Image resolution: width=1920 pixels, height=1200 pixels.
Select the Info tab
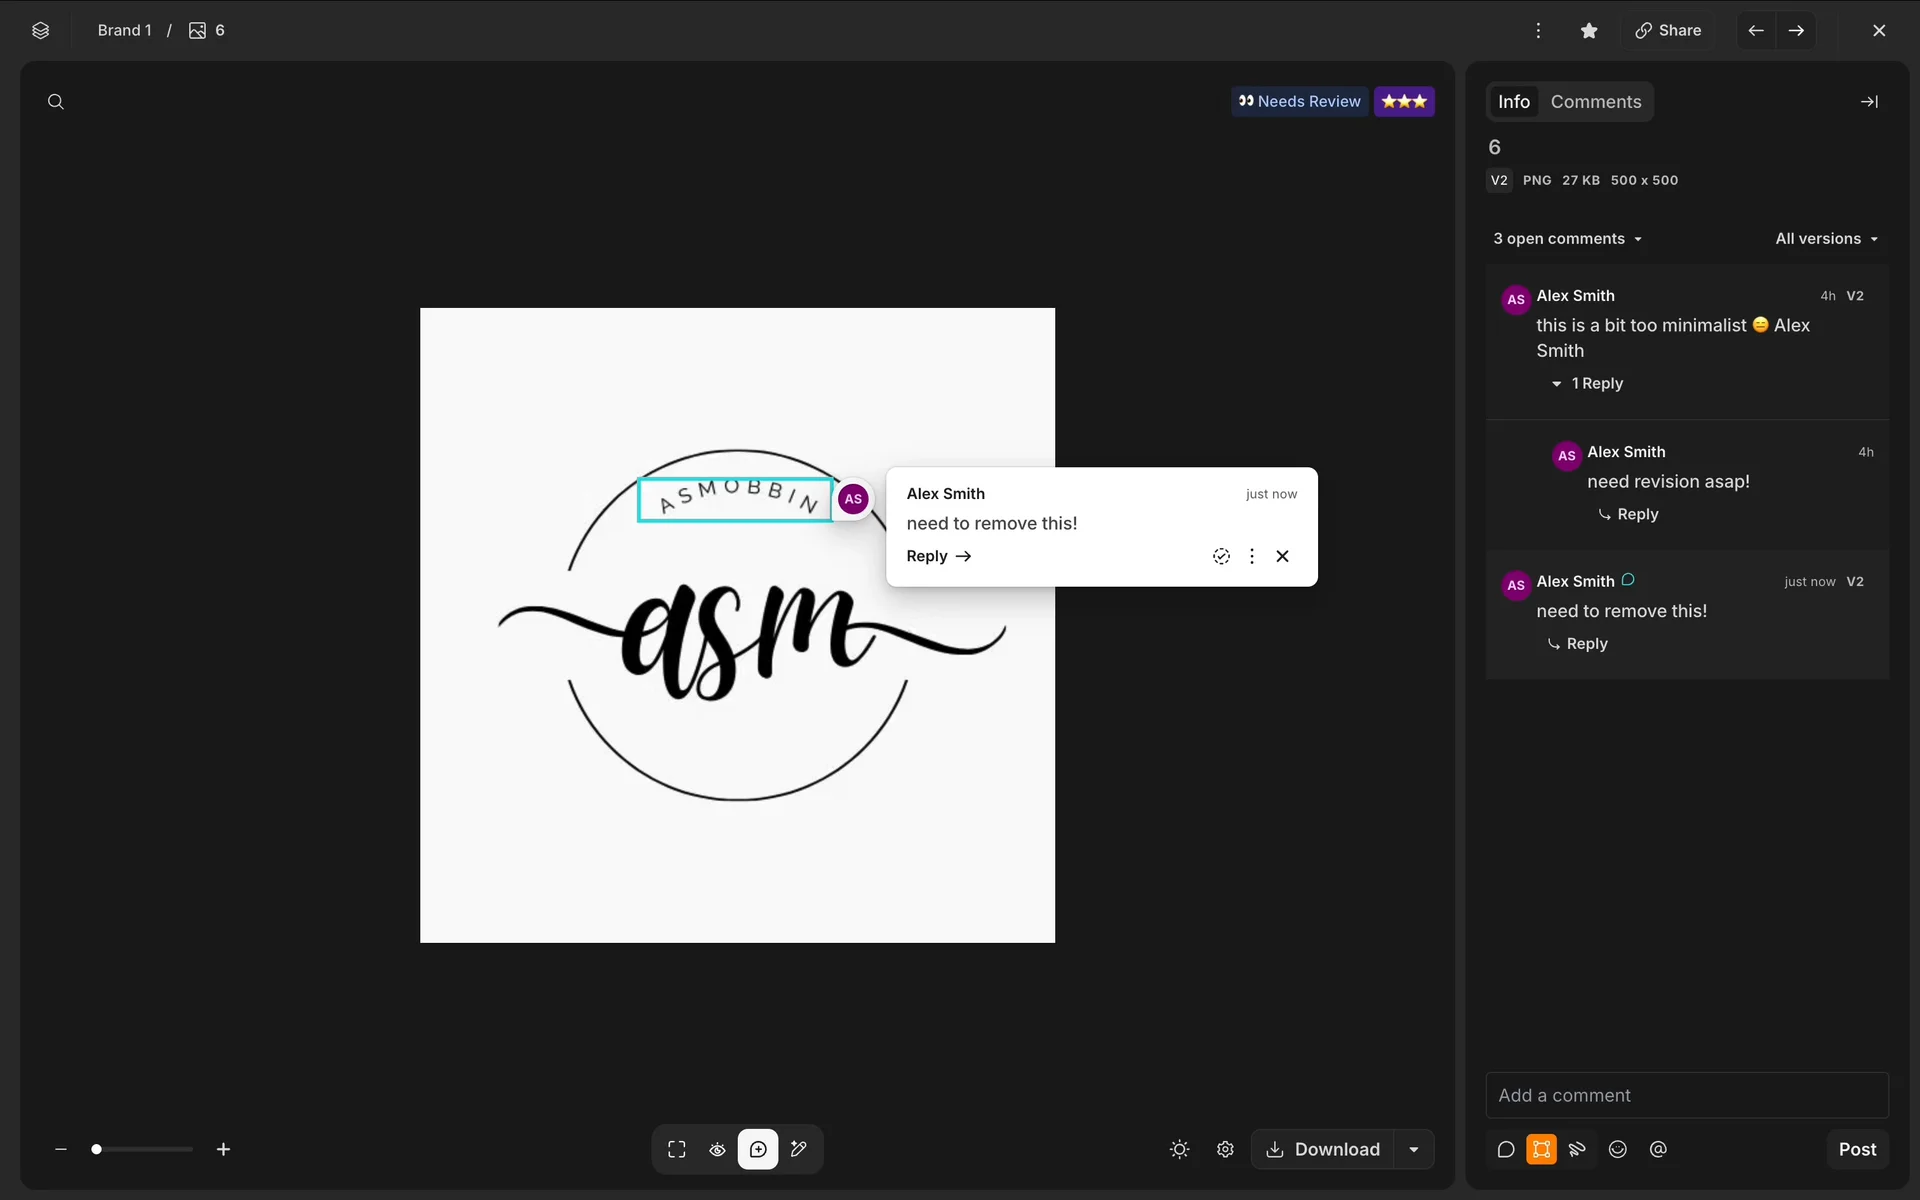click(1513, 101)
